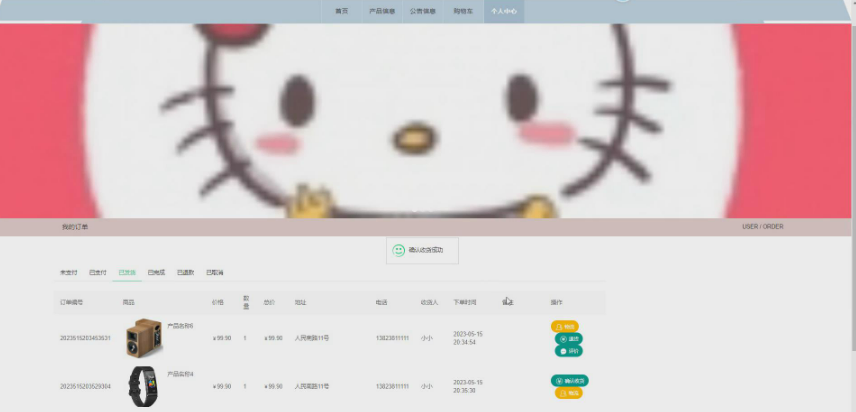The image size is (856, 412).
Task: Open the wooden speaker product thumbnail
Action: (144, 338)
